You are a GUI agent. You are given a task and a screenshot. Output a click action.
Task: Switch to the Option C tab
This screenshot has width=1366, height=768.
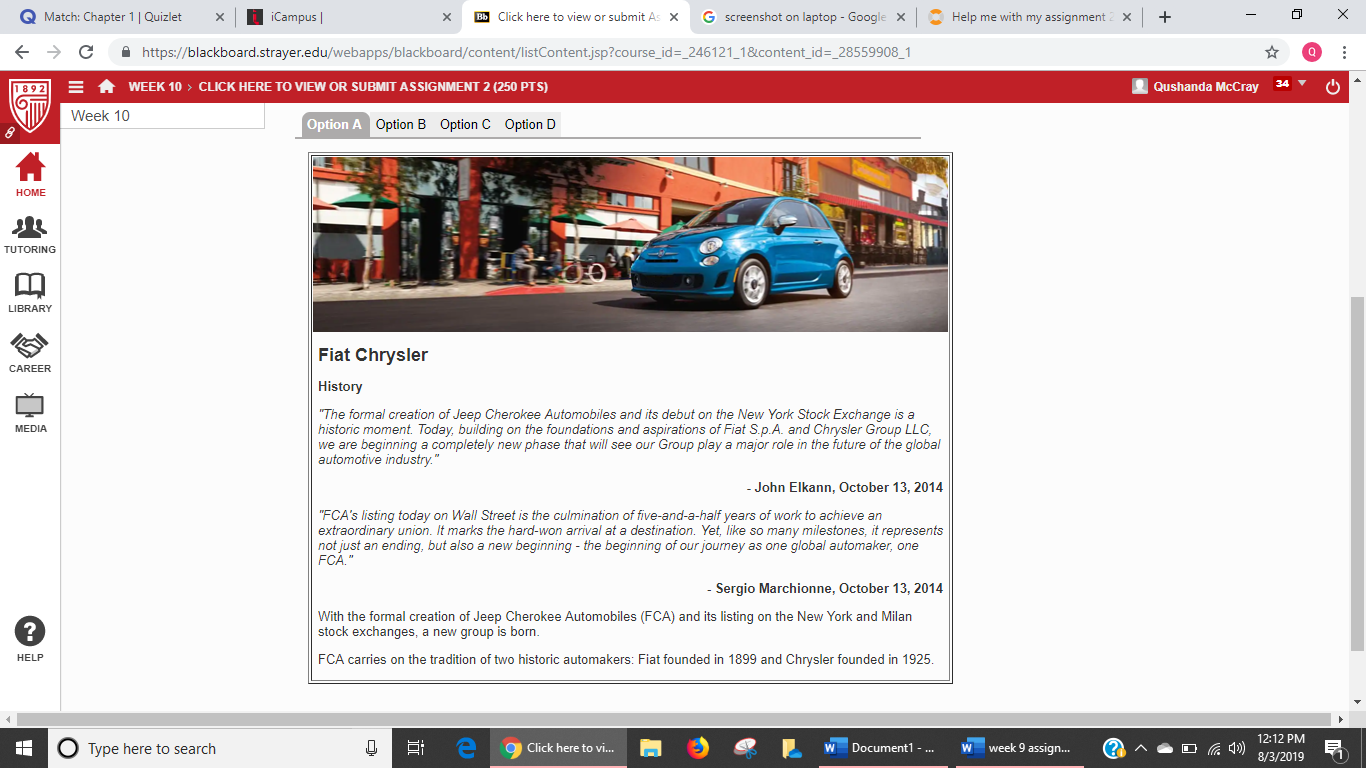click(465, 124)
